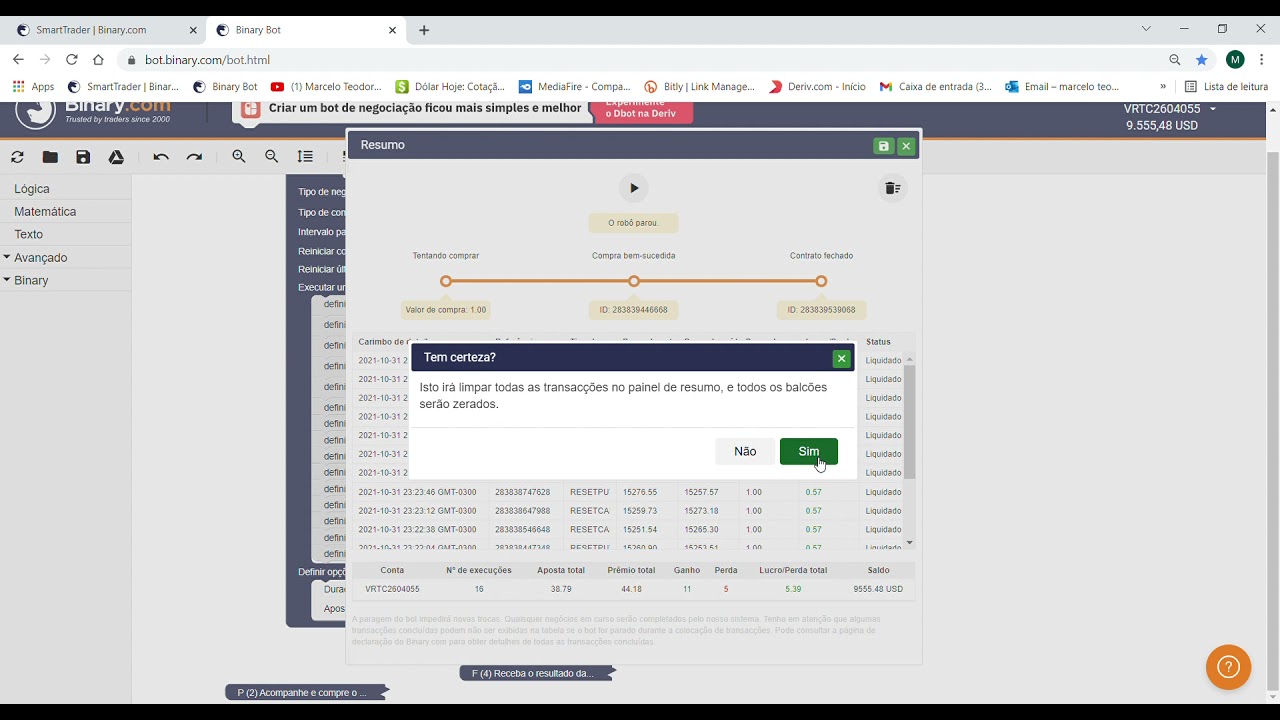Click Lucro/Perda total value 5.39
Viewport: 1280px width, 720px height.
[x=793, y=589]
